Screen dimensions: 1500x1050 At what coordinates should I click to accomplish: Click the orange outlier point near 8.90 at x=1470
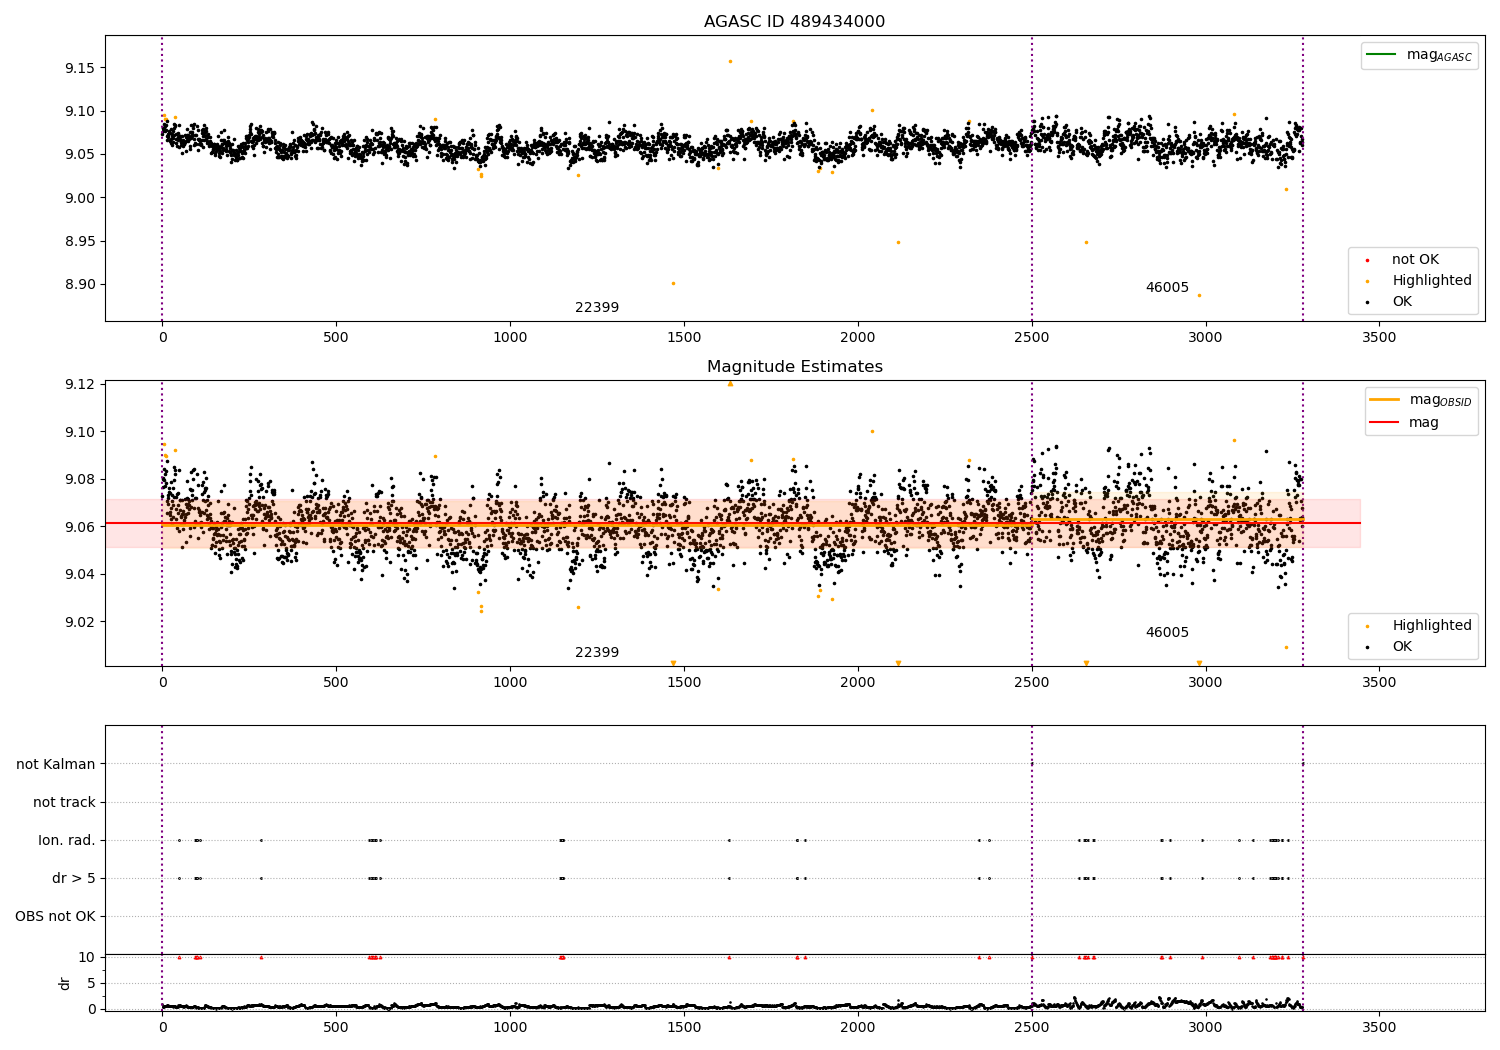[673, 283]
